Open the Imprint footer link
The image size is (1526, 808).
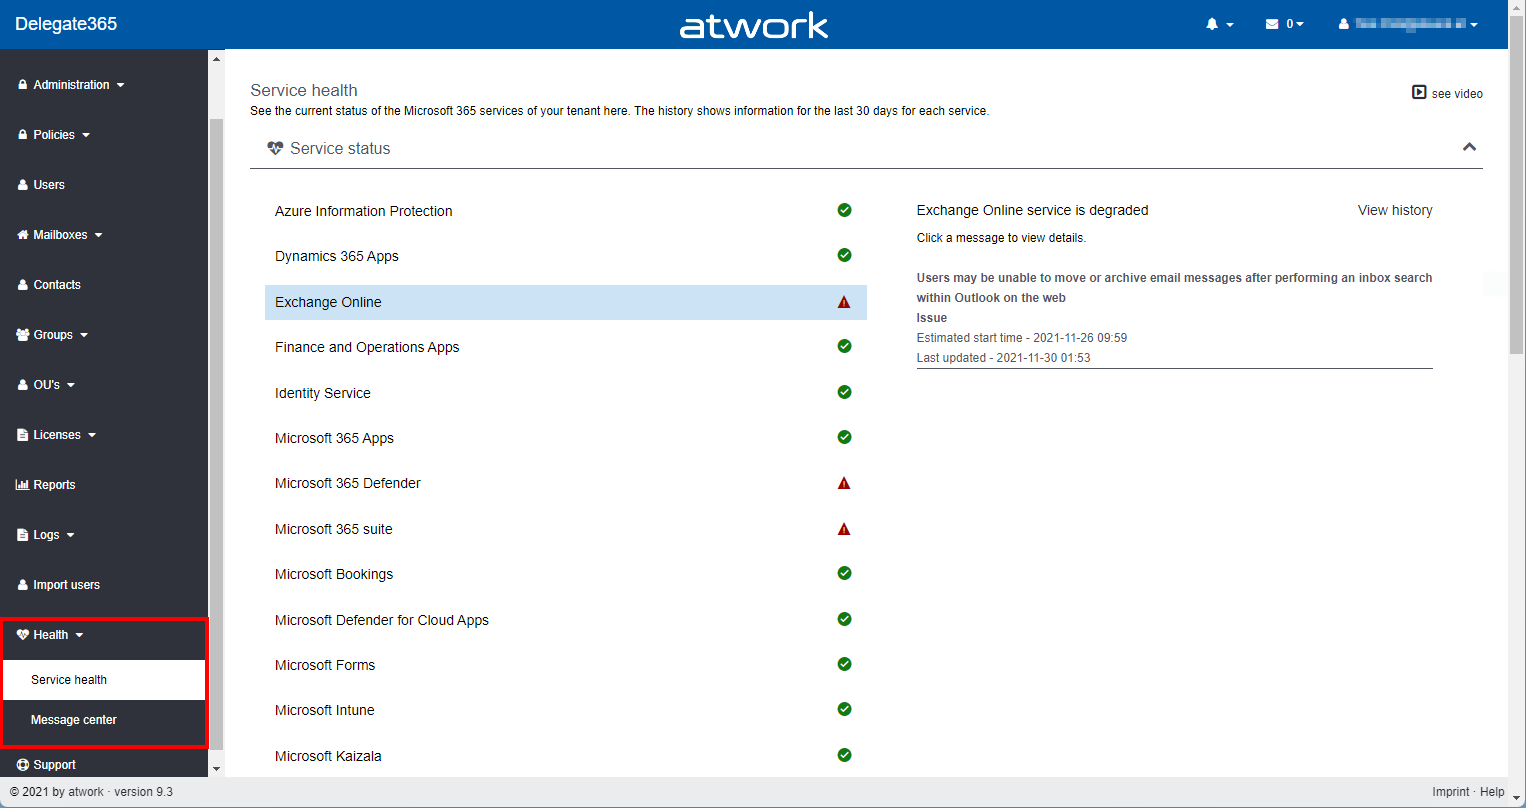point(1450,792)
